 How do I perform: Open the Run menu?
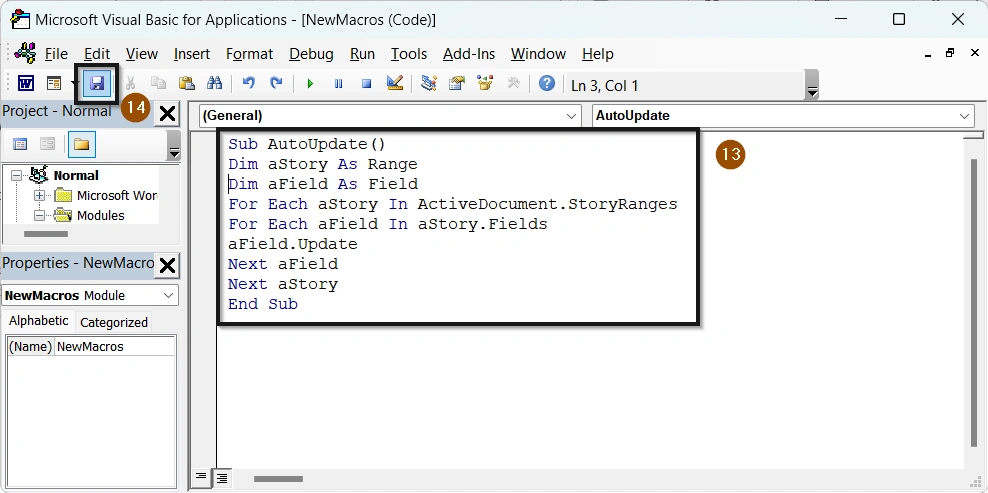click(x=362, y=54)
